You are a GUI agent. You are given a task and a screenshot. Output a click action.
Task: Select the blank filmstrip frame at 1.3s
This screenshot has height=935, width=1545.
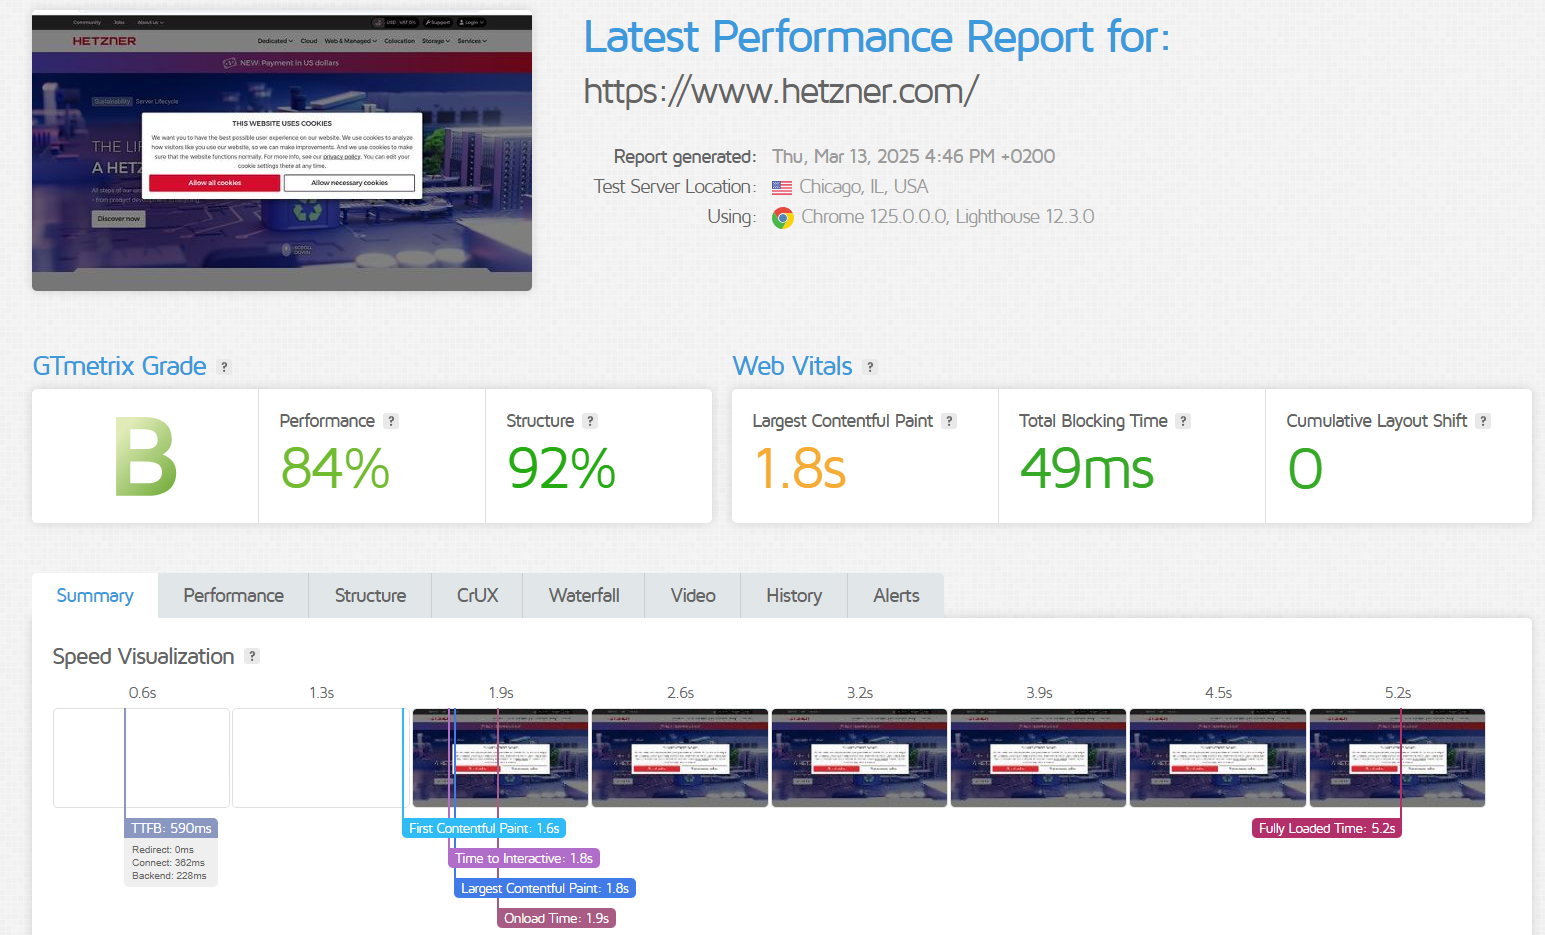[320, 758]
